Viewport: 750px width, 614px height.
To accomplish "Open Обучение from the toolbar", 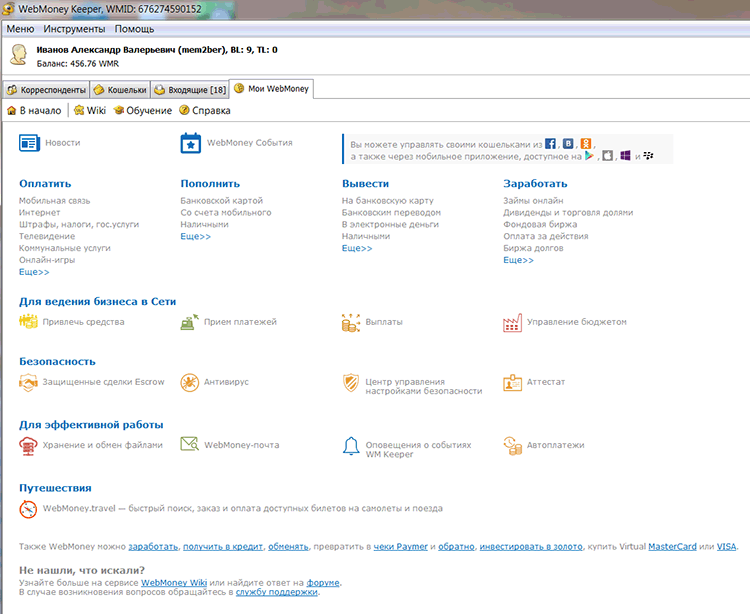I will click(x=143, y=110).
